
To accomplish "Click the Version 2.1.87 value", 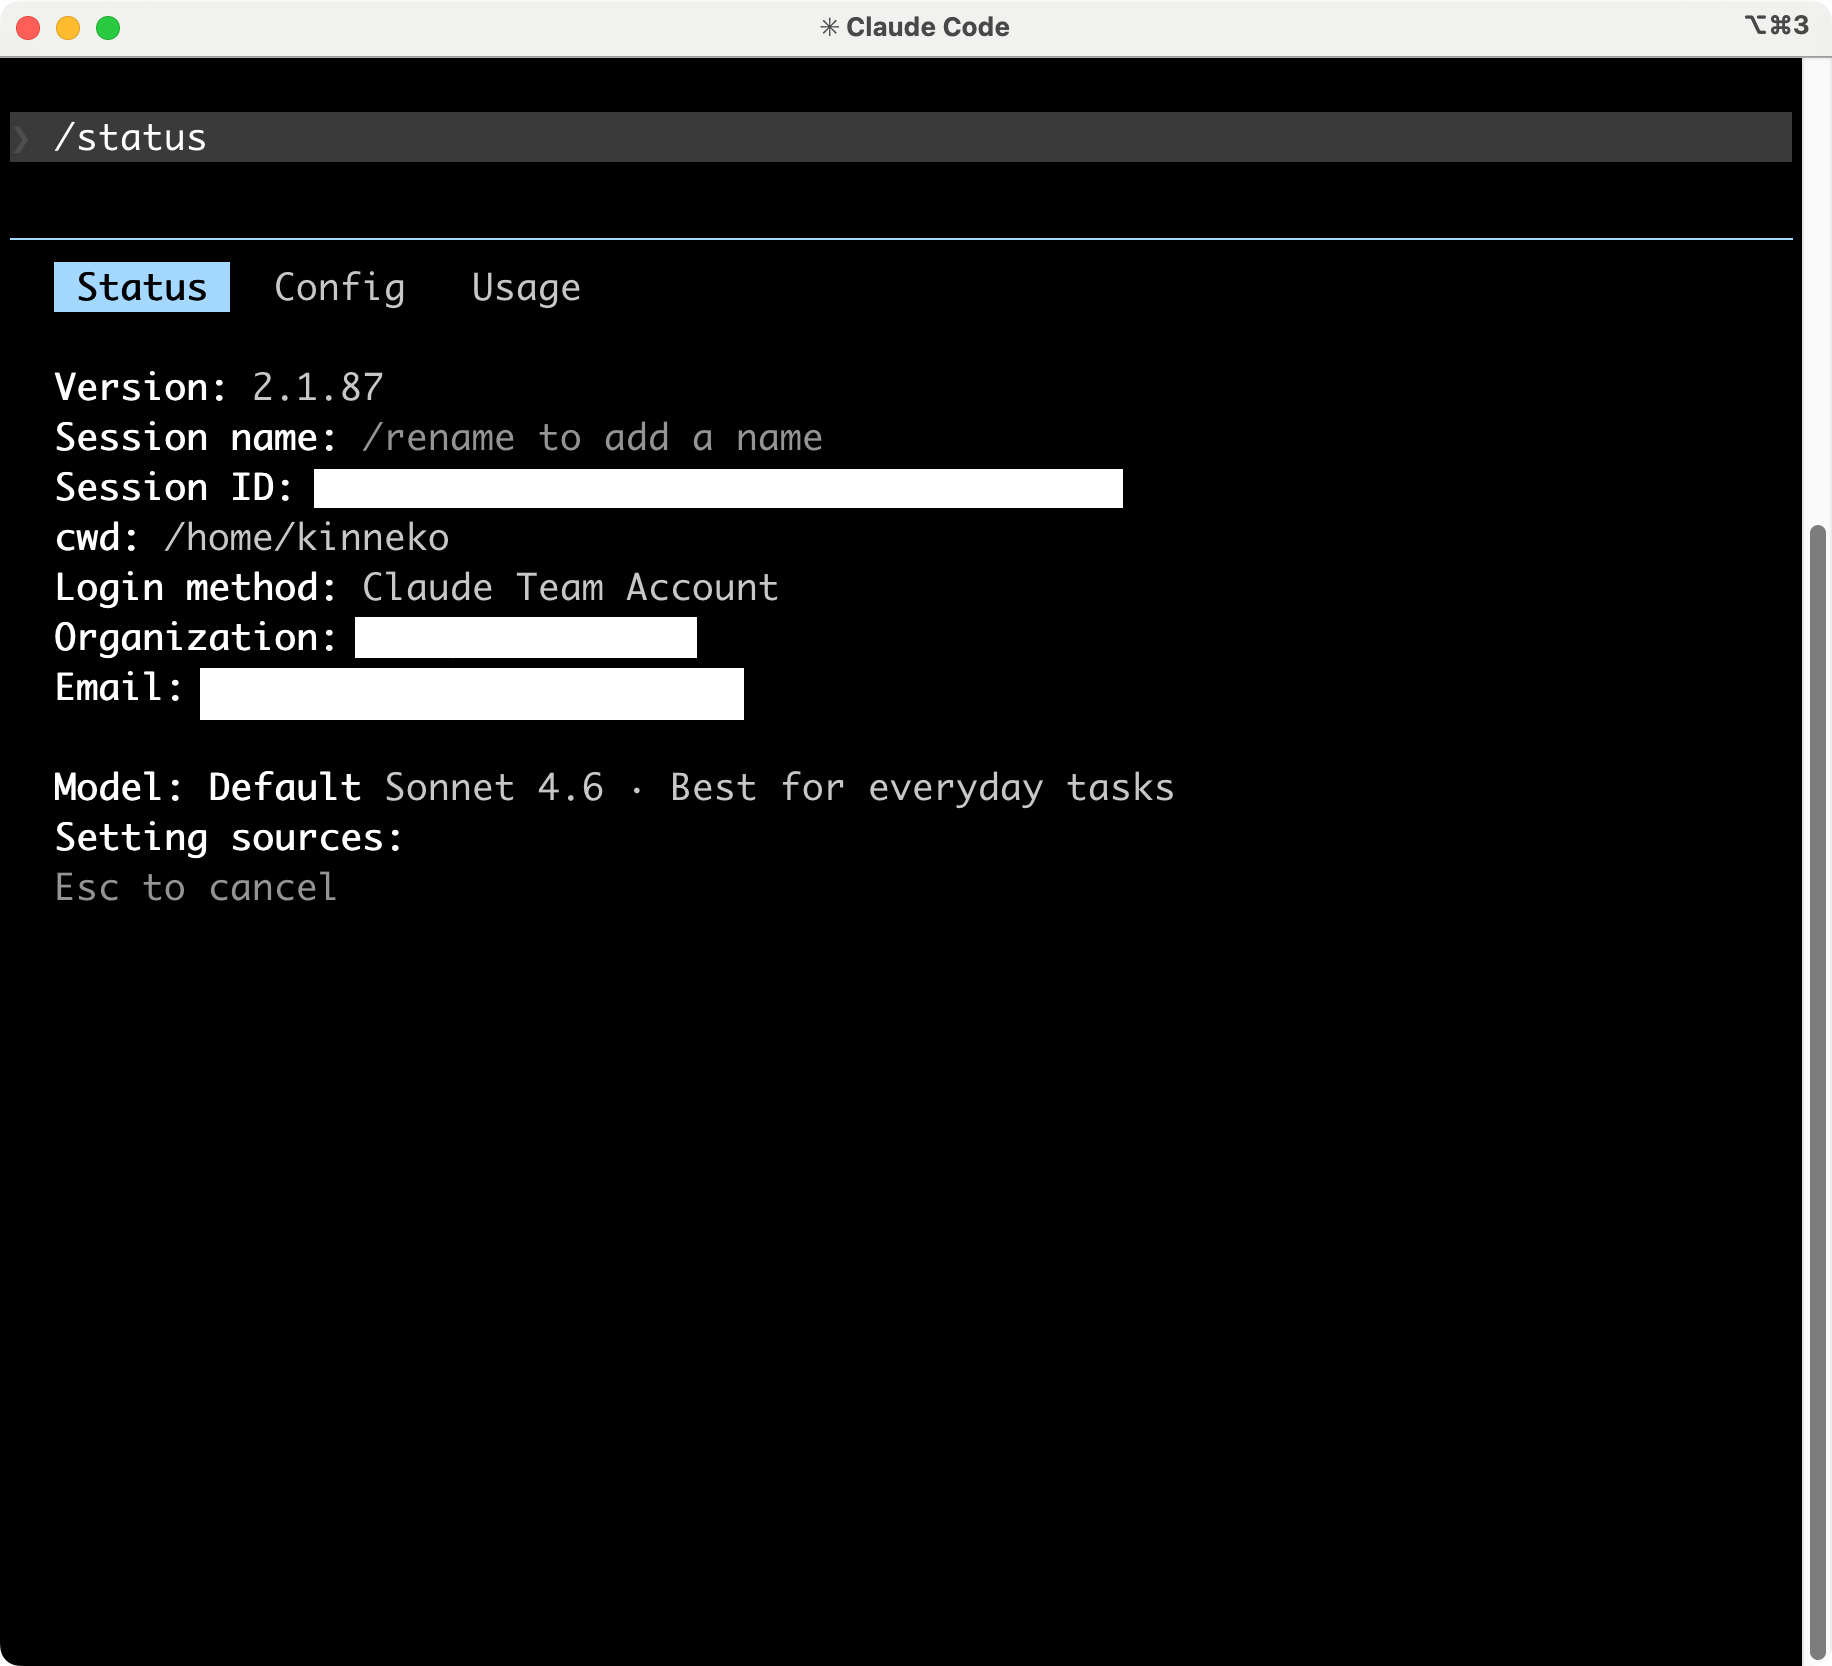I will pyautogui.click(x=318, y=387).
